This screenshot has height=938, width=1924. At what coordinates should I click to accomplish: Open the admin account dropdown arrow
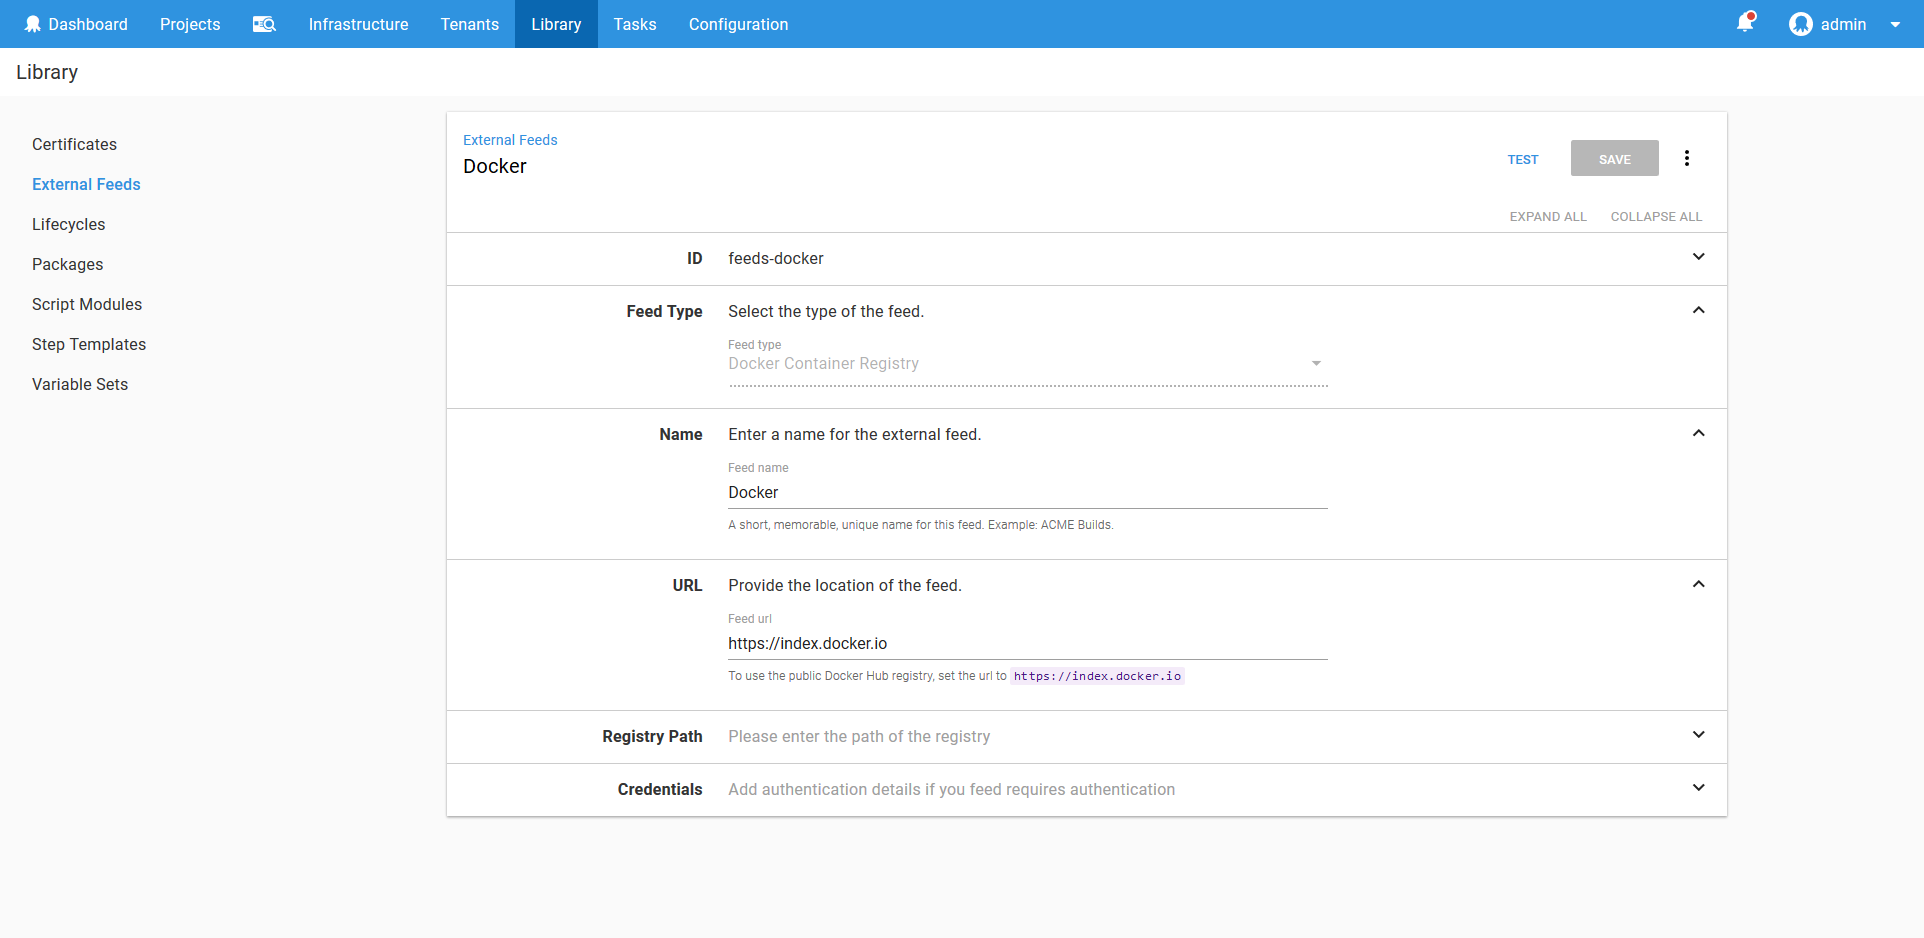(1895, 25)
